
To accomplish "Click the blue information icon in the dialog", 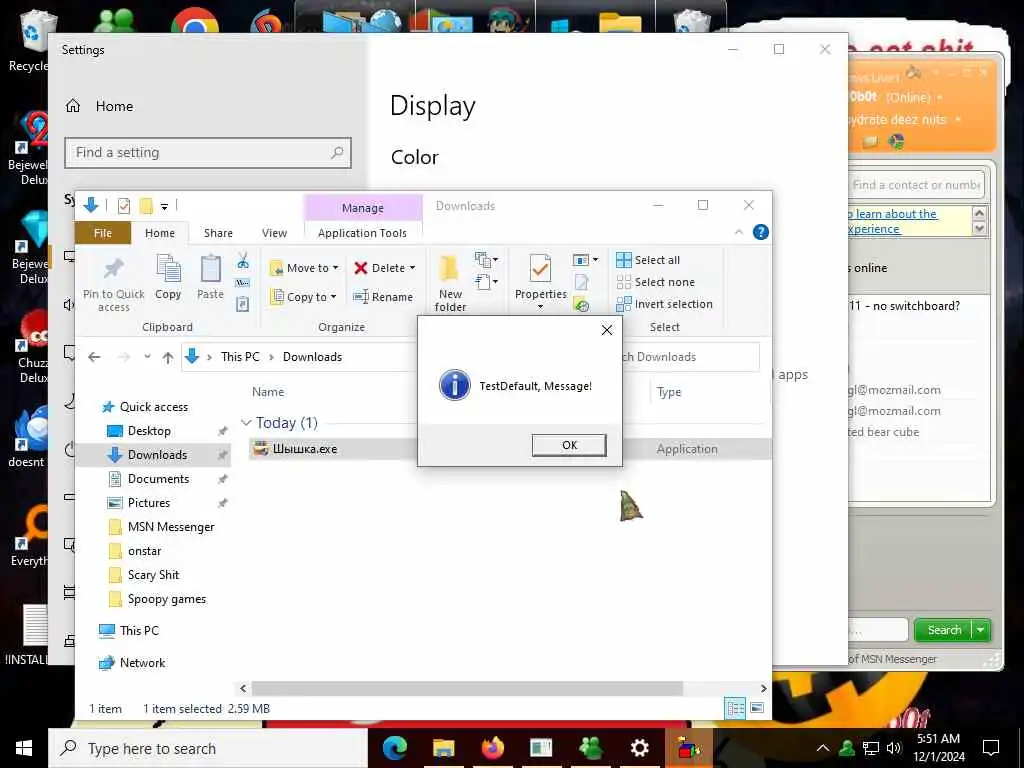I will tap(455, 385).
